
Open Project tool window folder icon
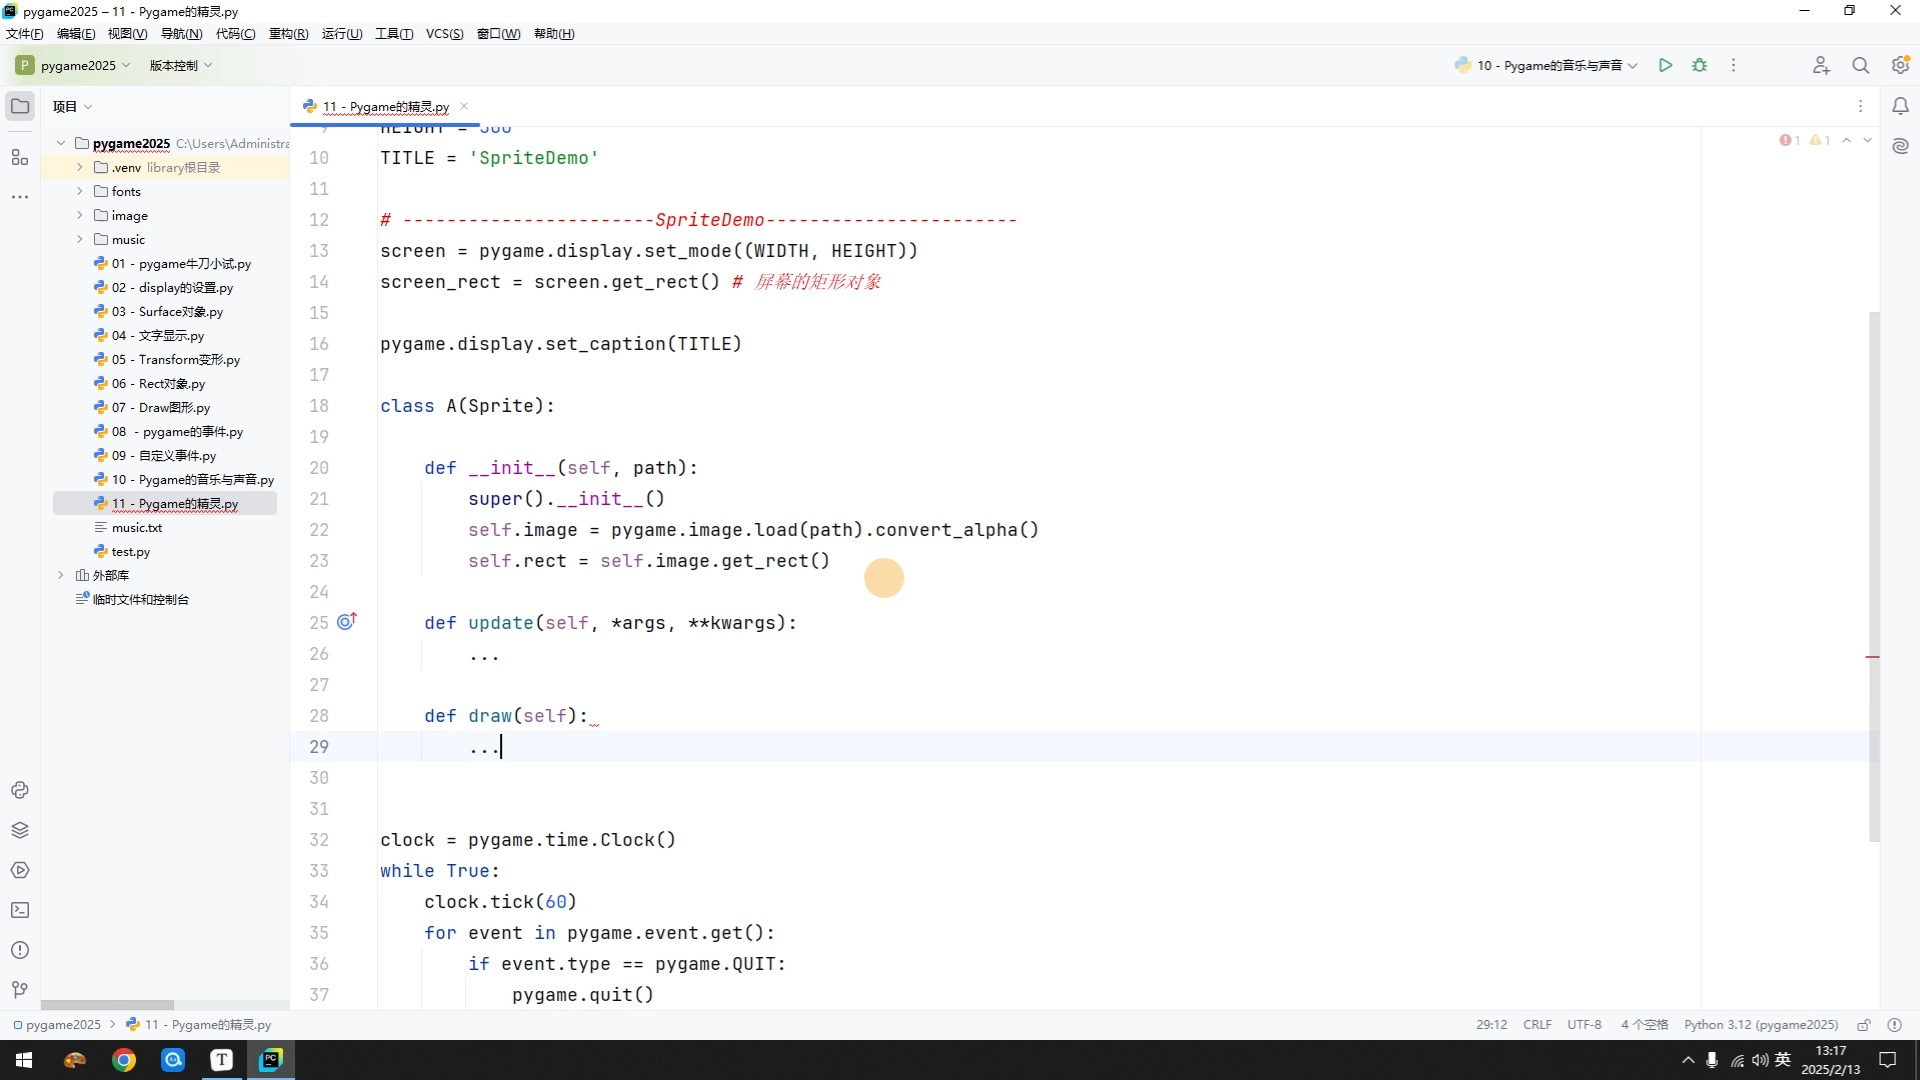(20, 106)
